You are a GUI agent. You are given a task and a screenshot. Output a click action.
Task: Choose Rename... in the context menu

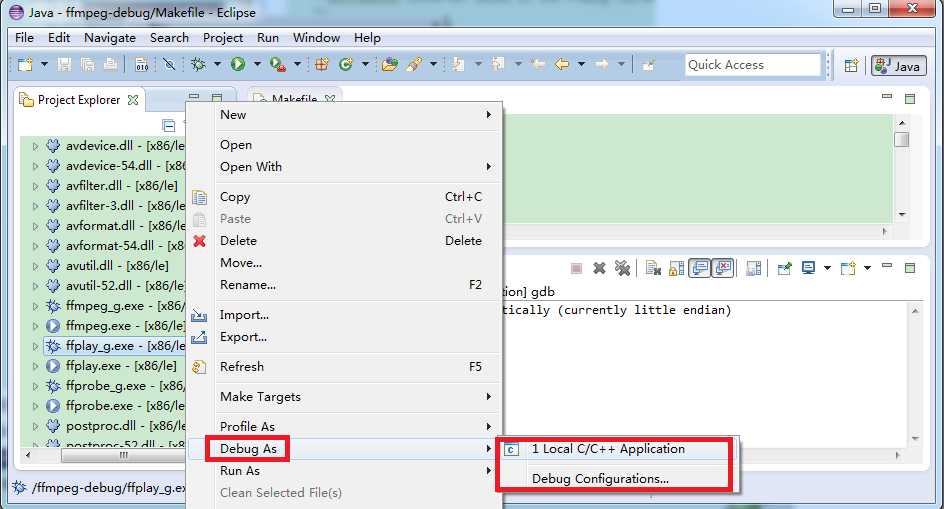[344, 285]
